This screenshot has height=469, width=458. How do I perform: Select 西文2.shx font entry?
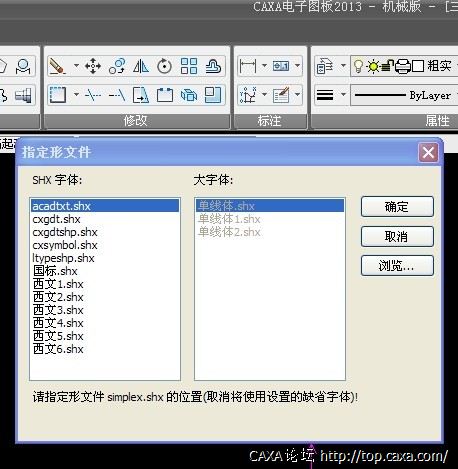coord(105,297)
